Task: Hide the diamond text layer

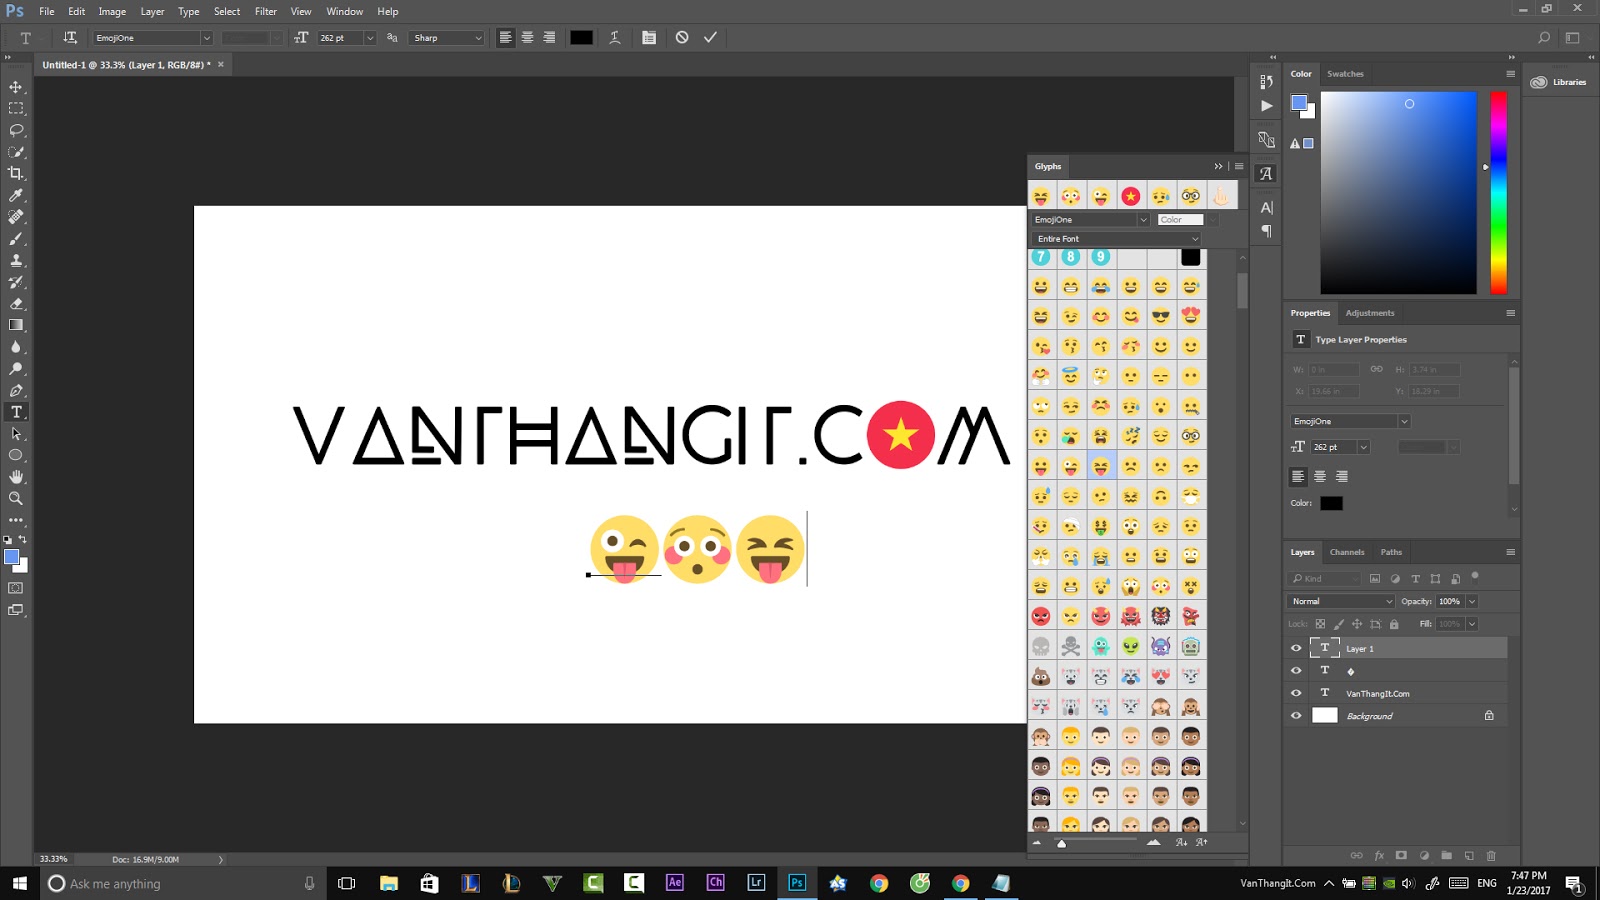Action: tap(1296, 670)
